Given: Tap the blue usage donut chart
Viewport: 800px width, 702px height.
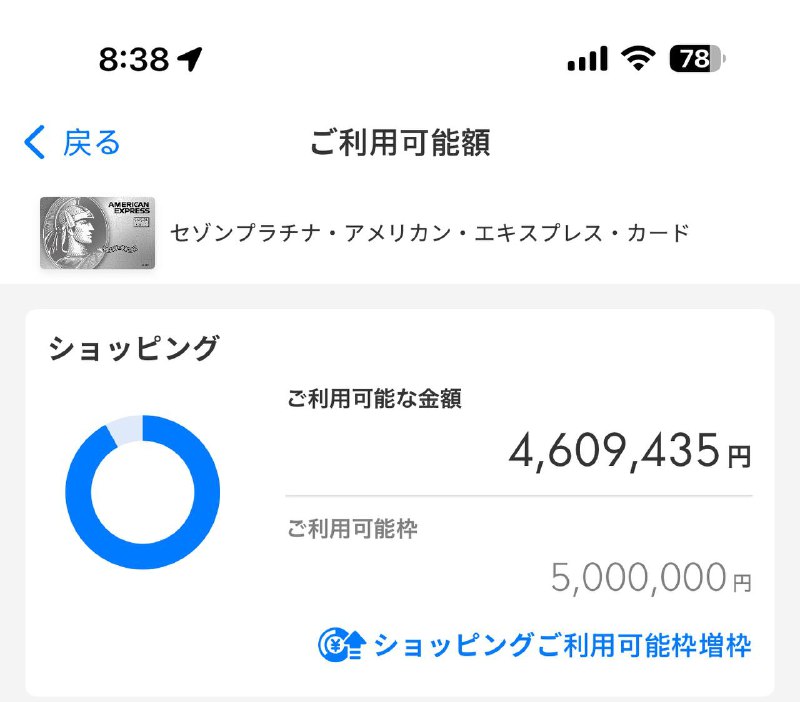Looking at the screenshot, I should (x=145, y=490).
